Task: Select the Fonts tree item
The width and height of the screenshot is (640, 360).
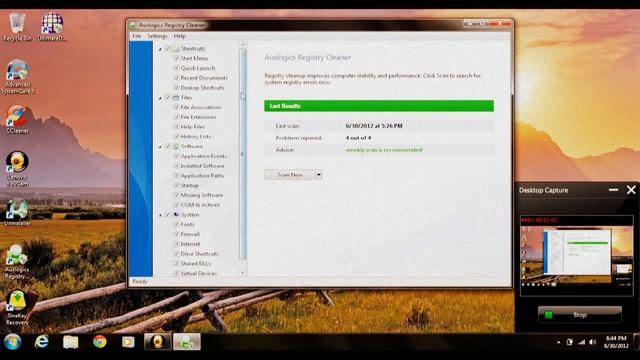Action: coord(187,224)
